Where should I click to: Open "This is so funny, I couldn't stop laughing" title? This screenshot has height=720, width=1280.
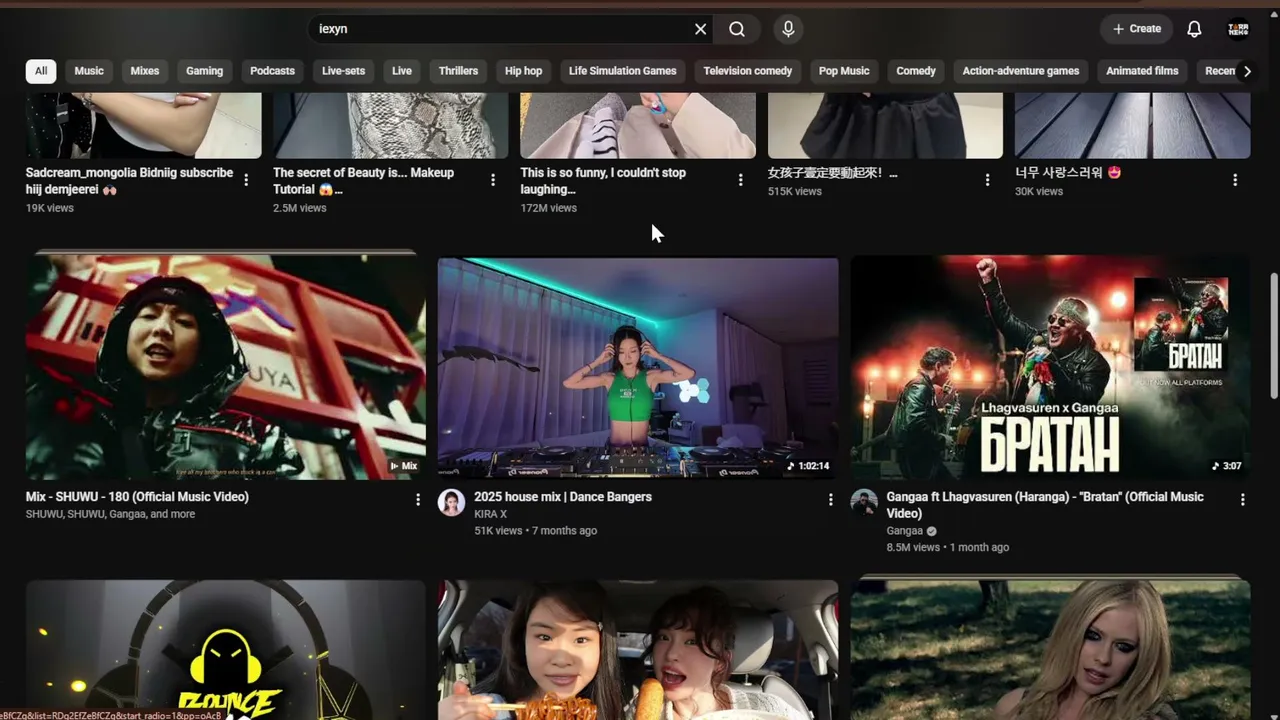coord(603,181)
